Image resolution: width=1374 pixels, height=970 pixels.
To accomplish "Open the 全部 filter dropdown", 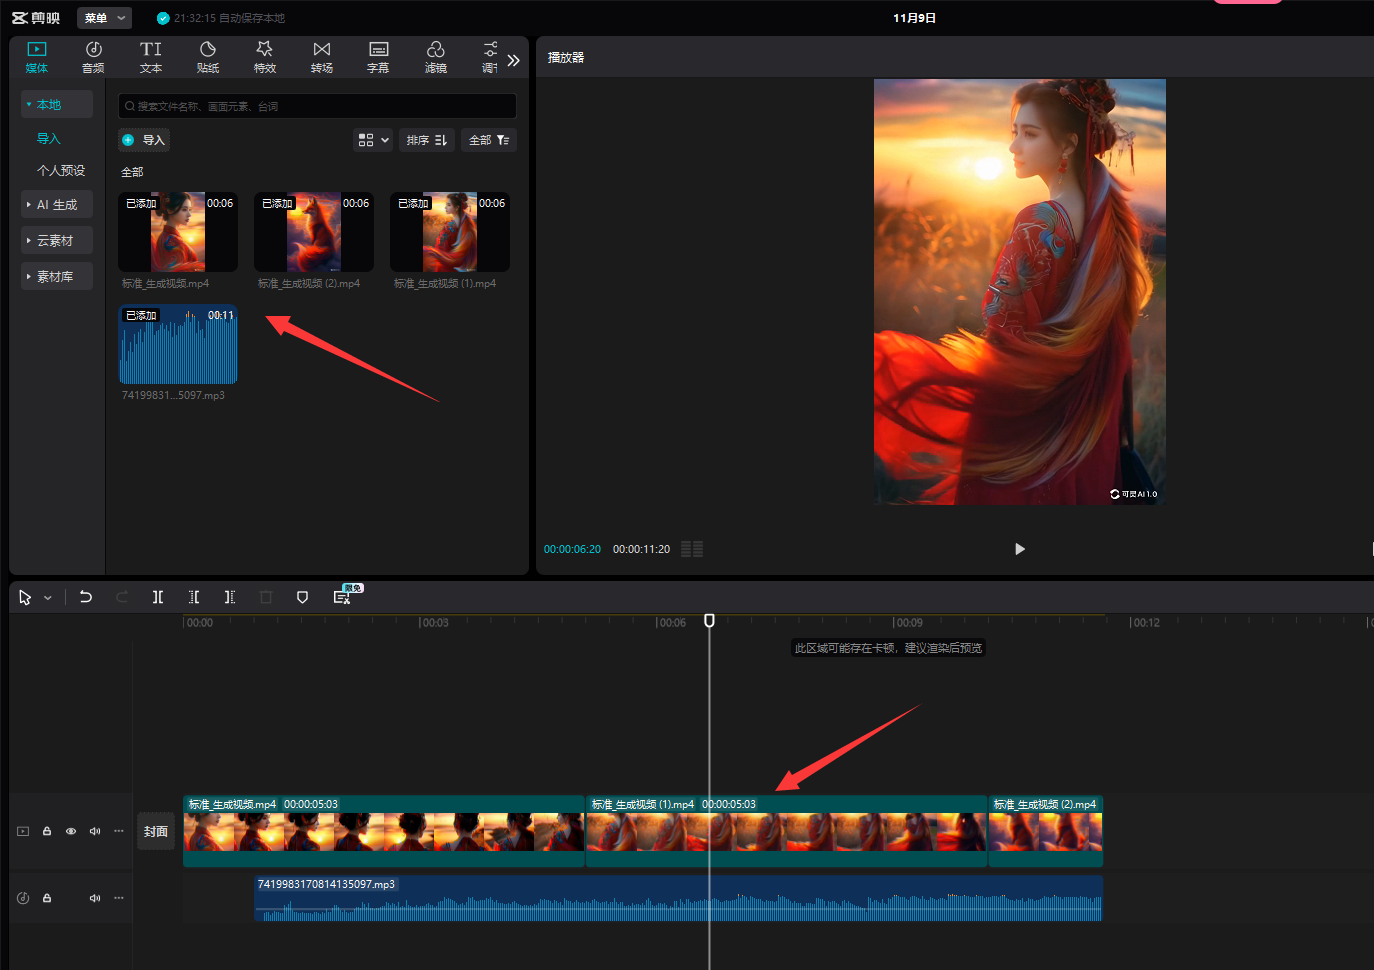I will [489, 140].
